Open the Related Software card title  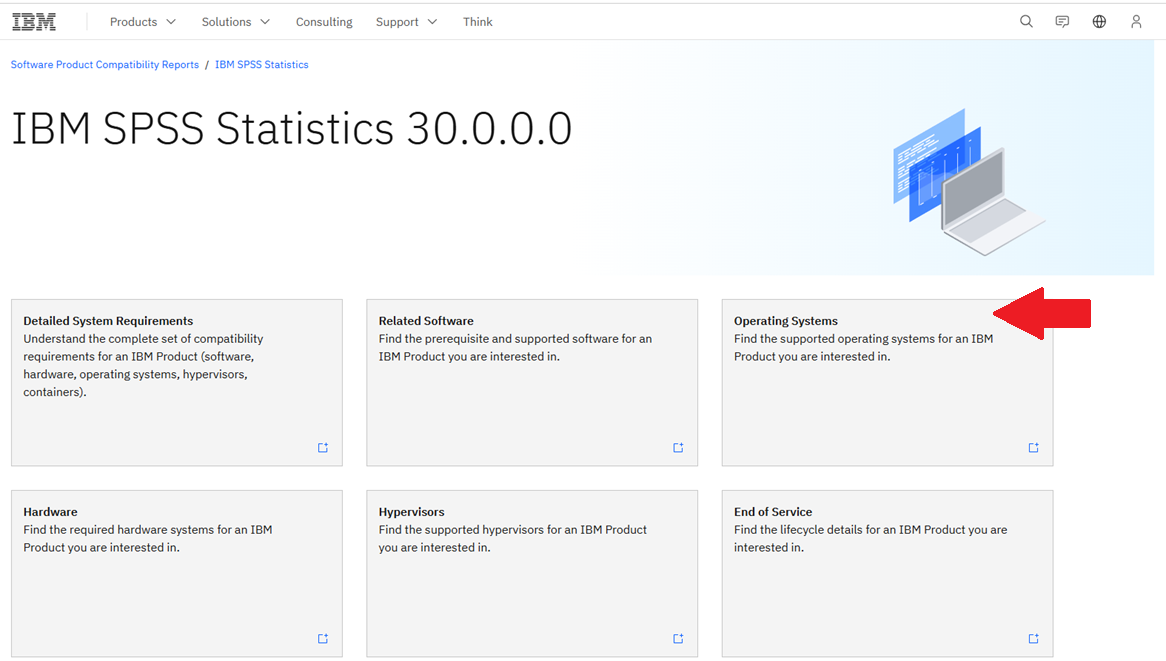click(426, 320)
